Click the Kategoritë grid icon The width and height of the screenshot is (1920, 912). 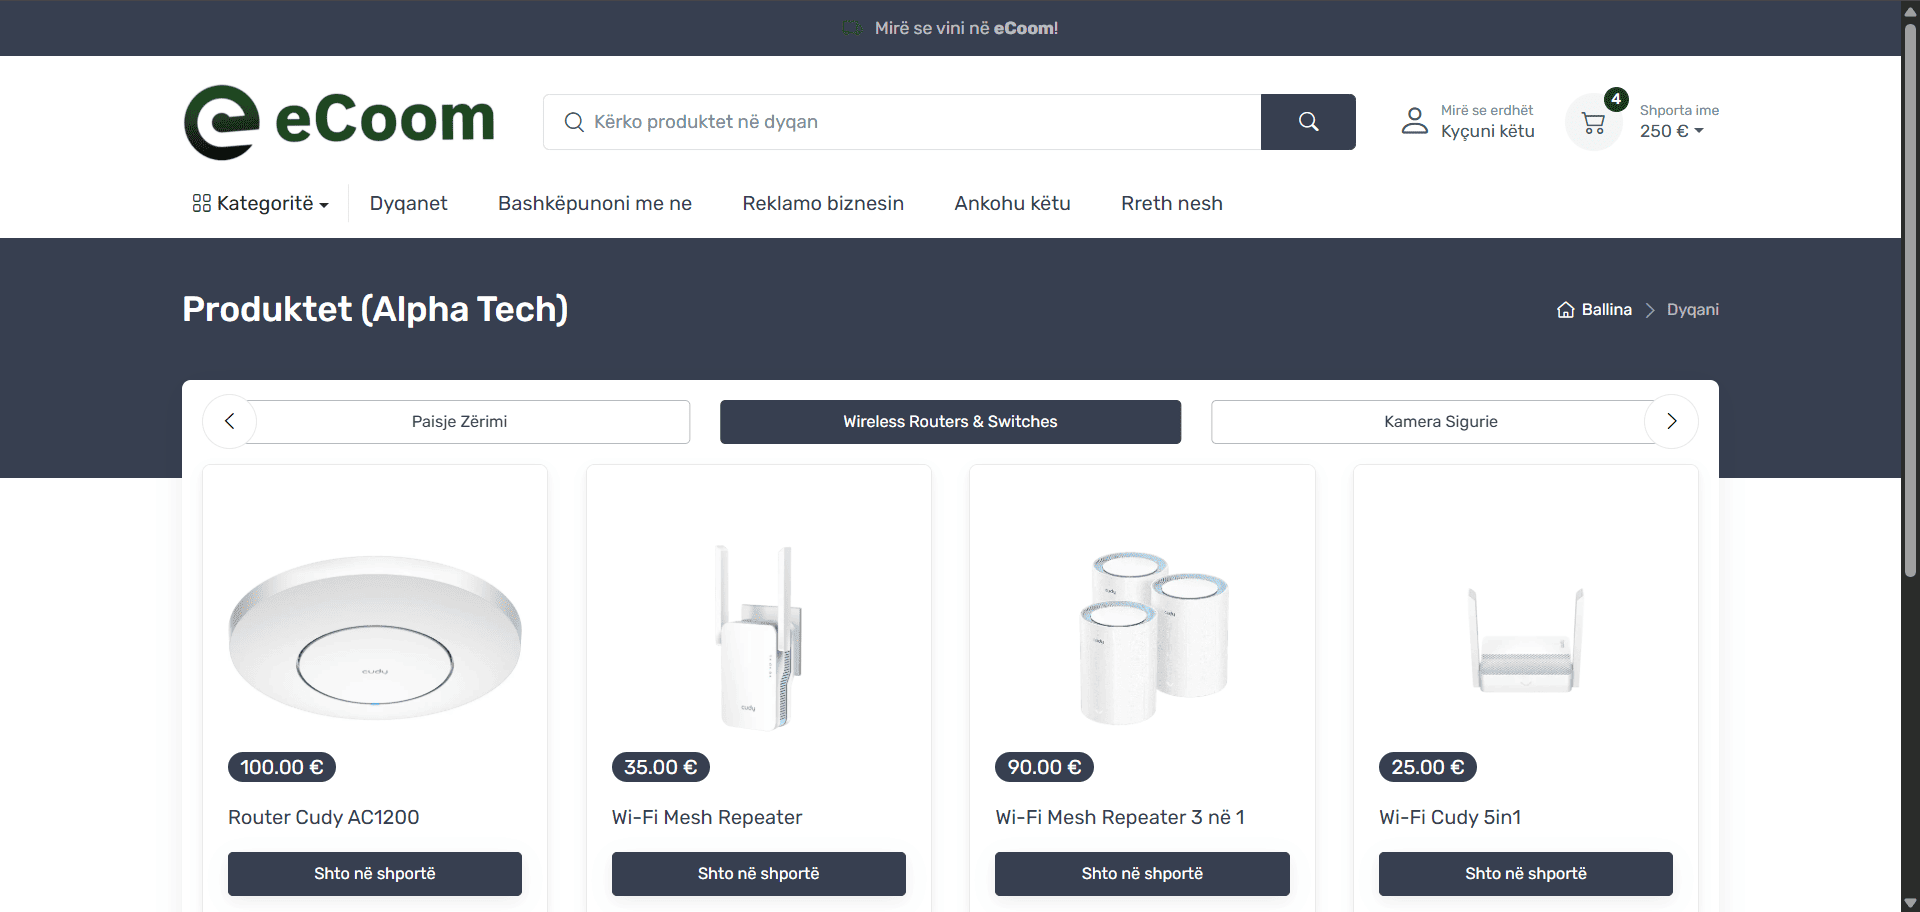click(x=201, y=204)
